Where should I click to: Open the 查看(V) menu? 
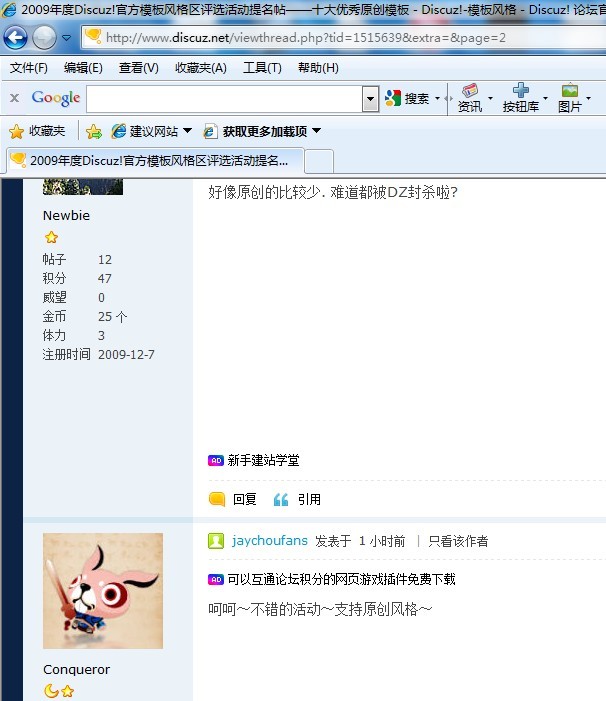pyautogui.click(x=139, y=68)
